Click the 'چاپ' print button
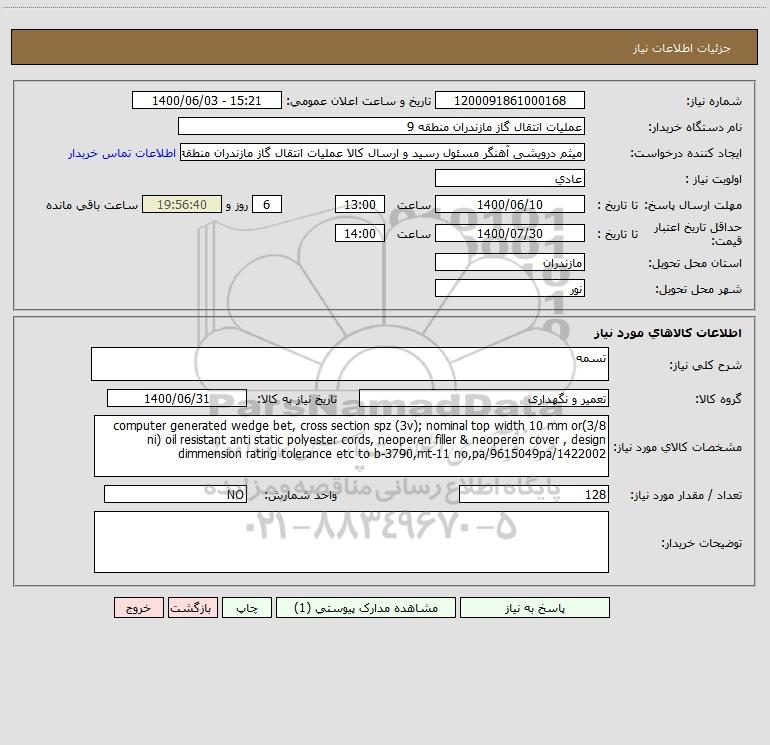 click(x=247, y=607)
